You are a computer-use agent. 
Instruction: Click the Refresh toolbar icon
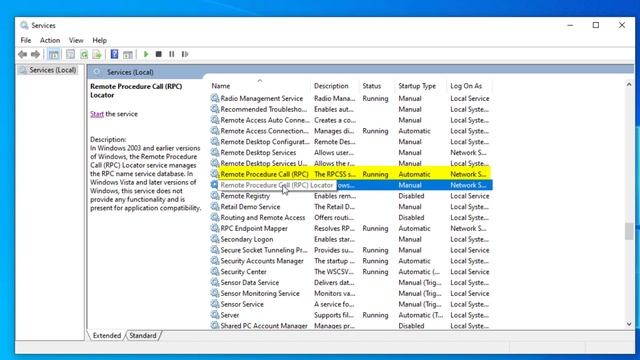tap(84, 54)
